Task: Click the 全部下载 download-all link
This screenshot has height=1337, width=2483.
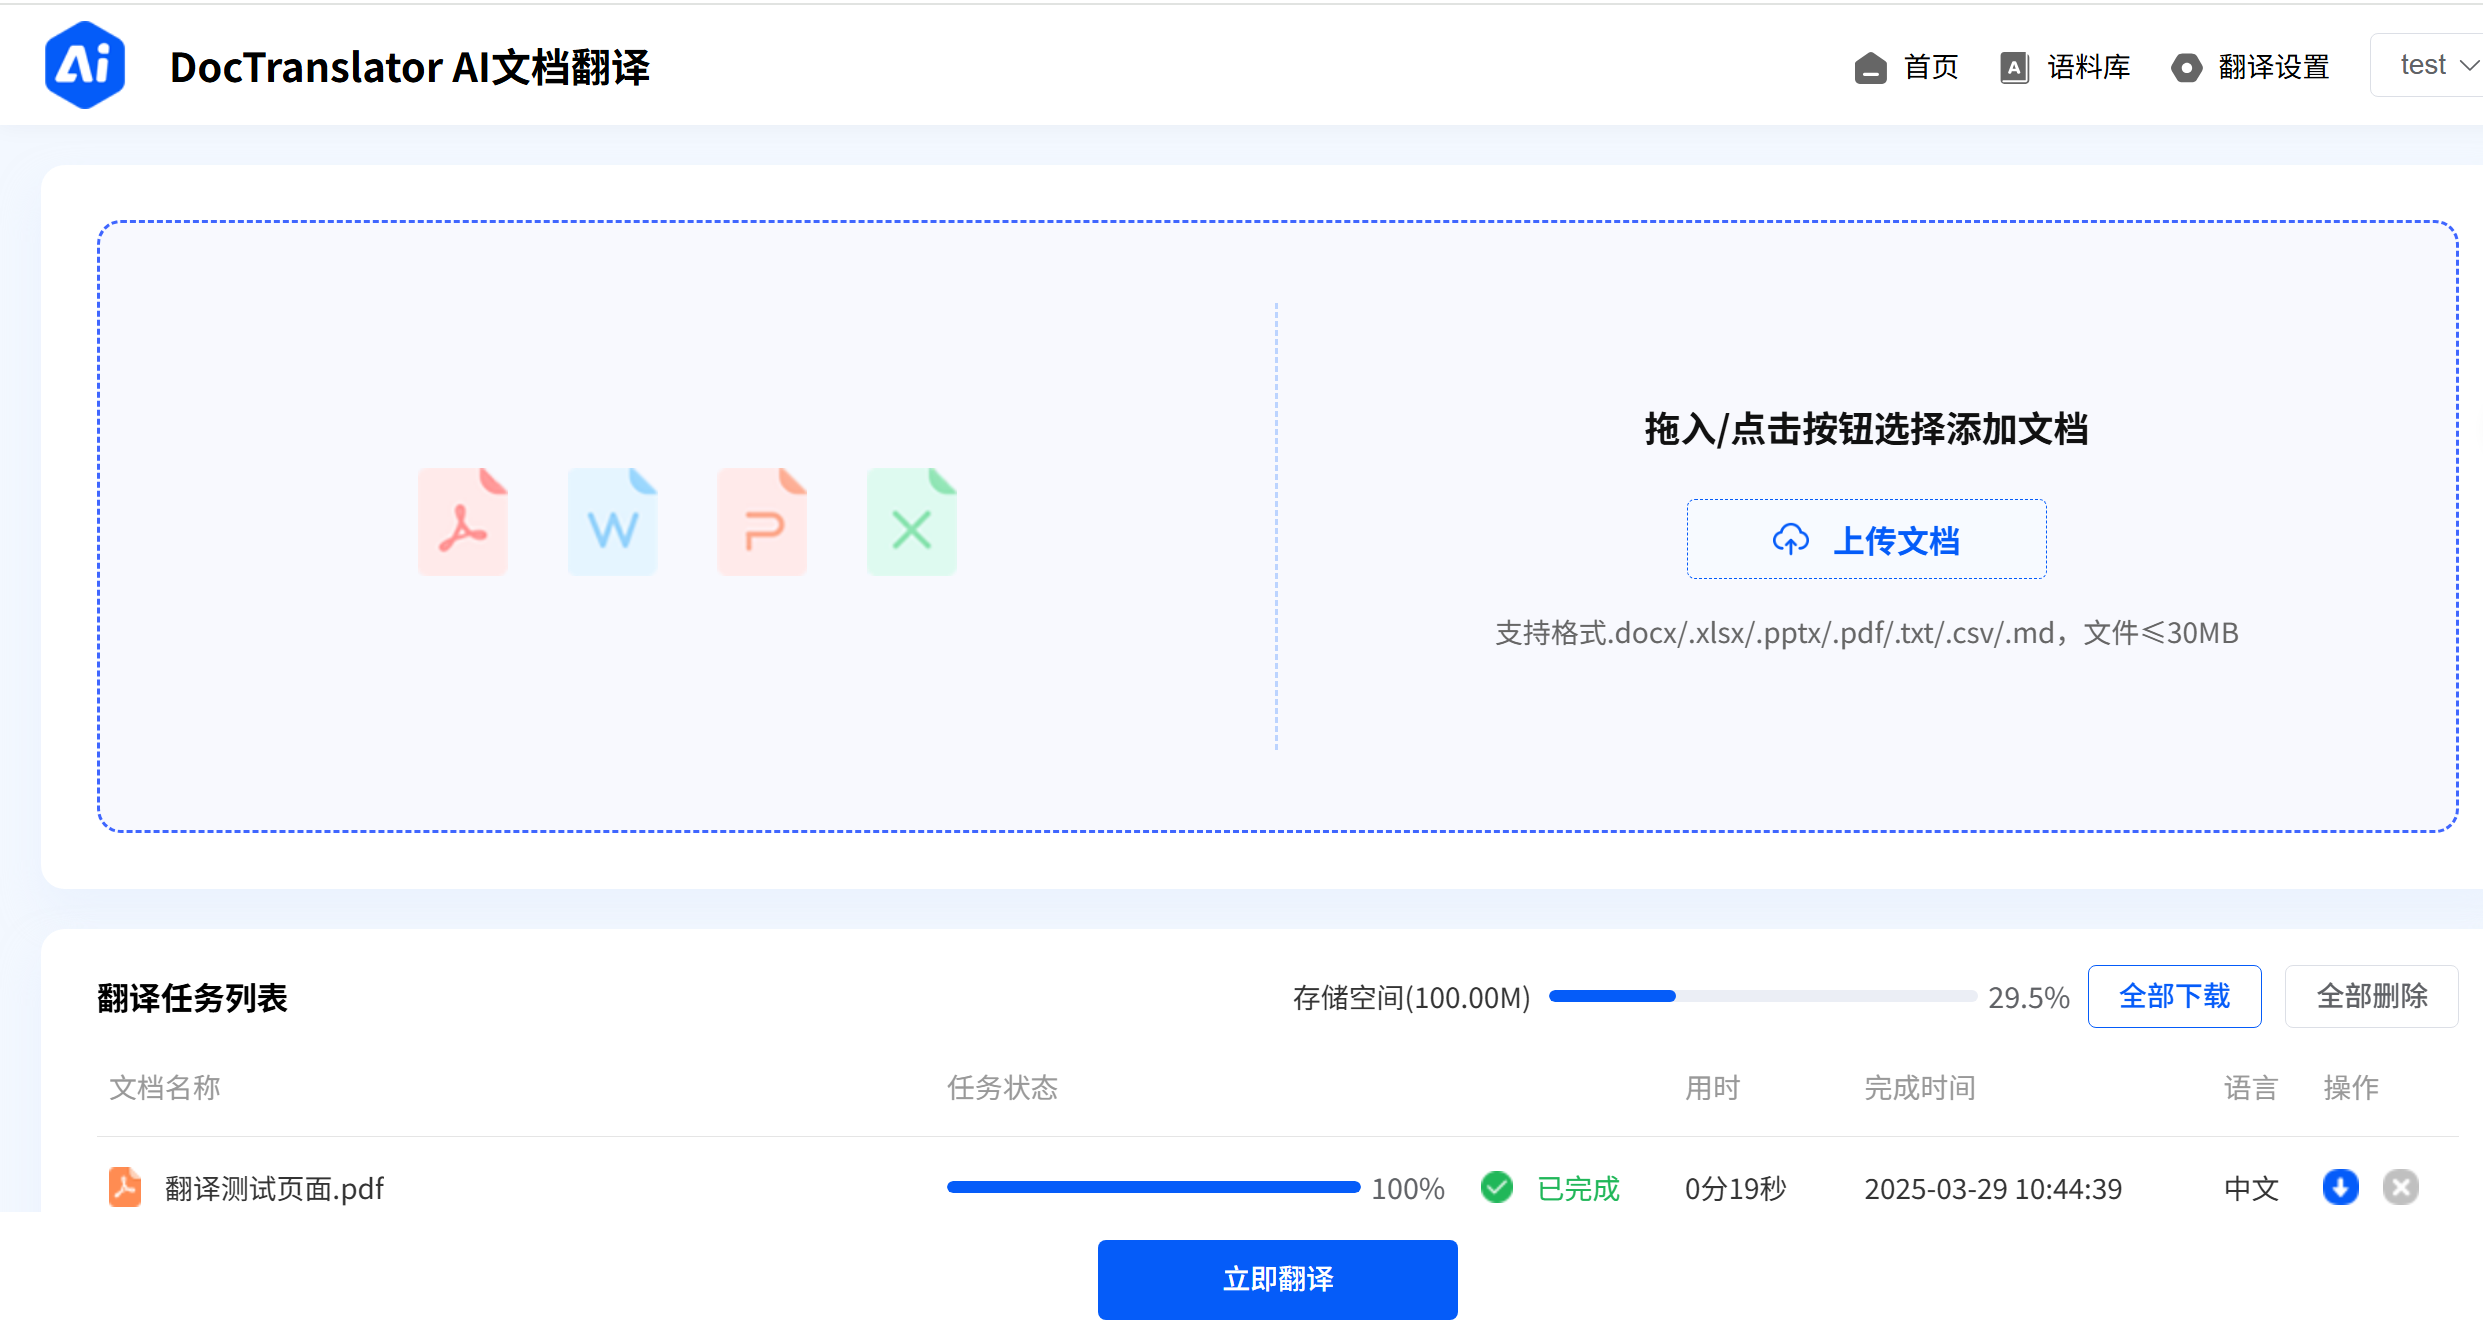Action: tap(2174, 996)
